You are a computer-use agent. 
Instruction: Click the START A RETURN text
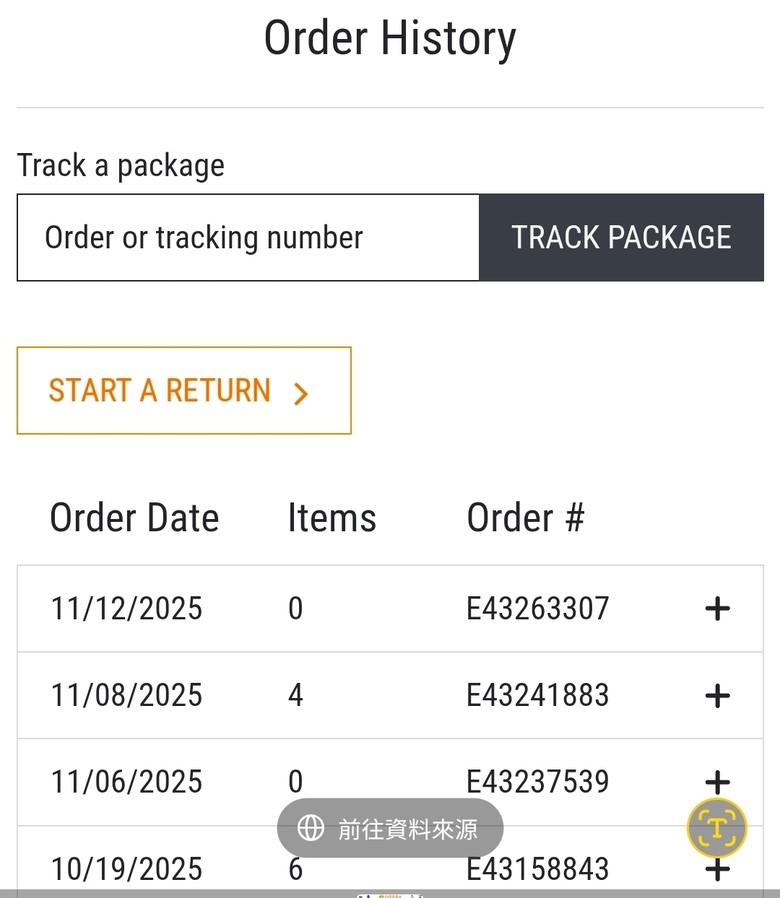coord(160,390)
